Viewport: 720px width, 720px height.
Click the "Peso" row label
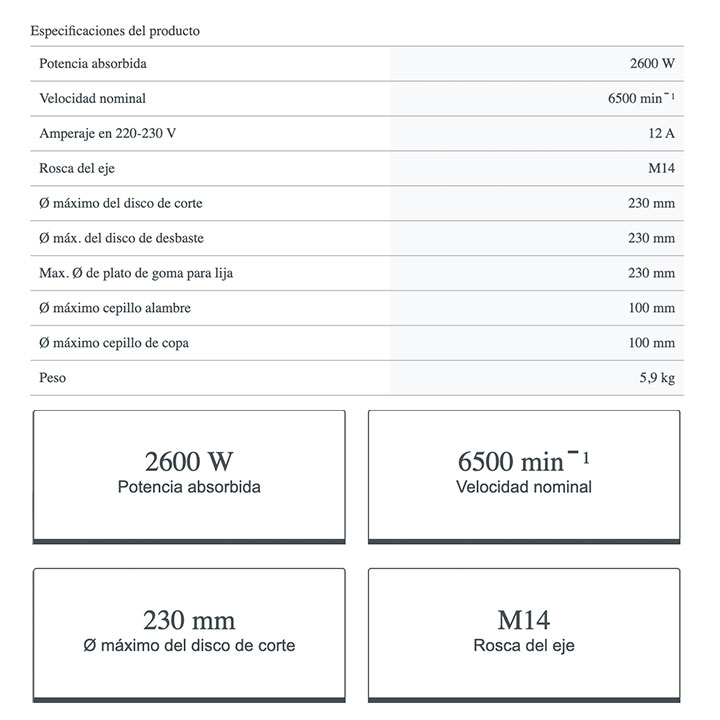point(53,378)
